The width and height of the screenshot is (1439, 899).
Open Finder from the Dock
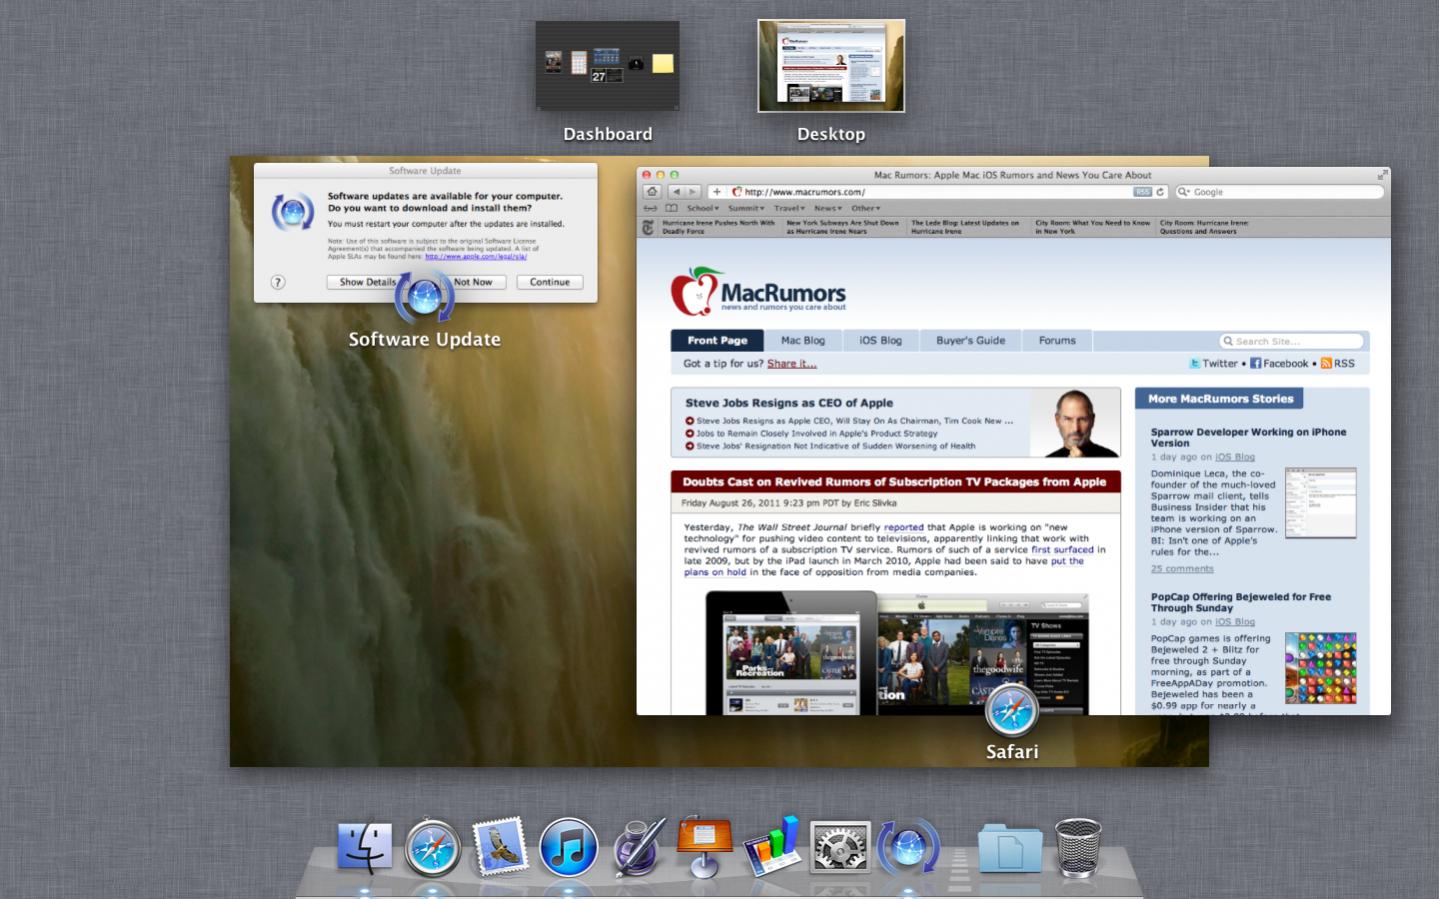364,848
